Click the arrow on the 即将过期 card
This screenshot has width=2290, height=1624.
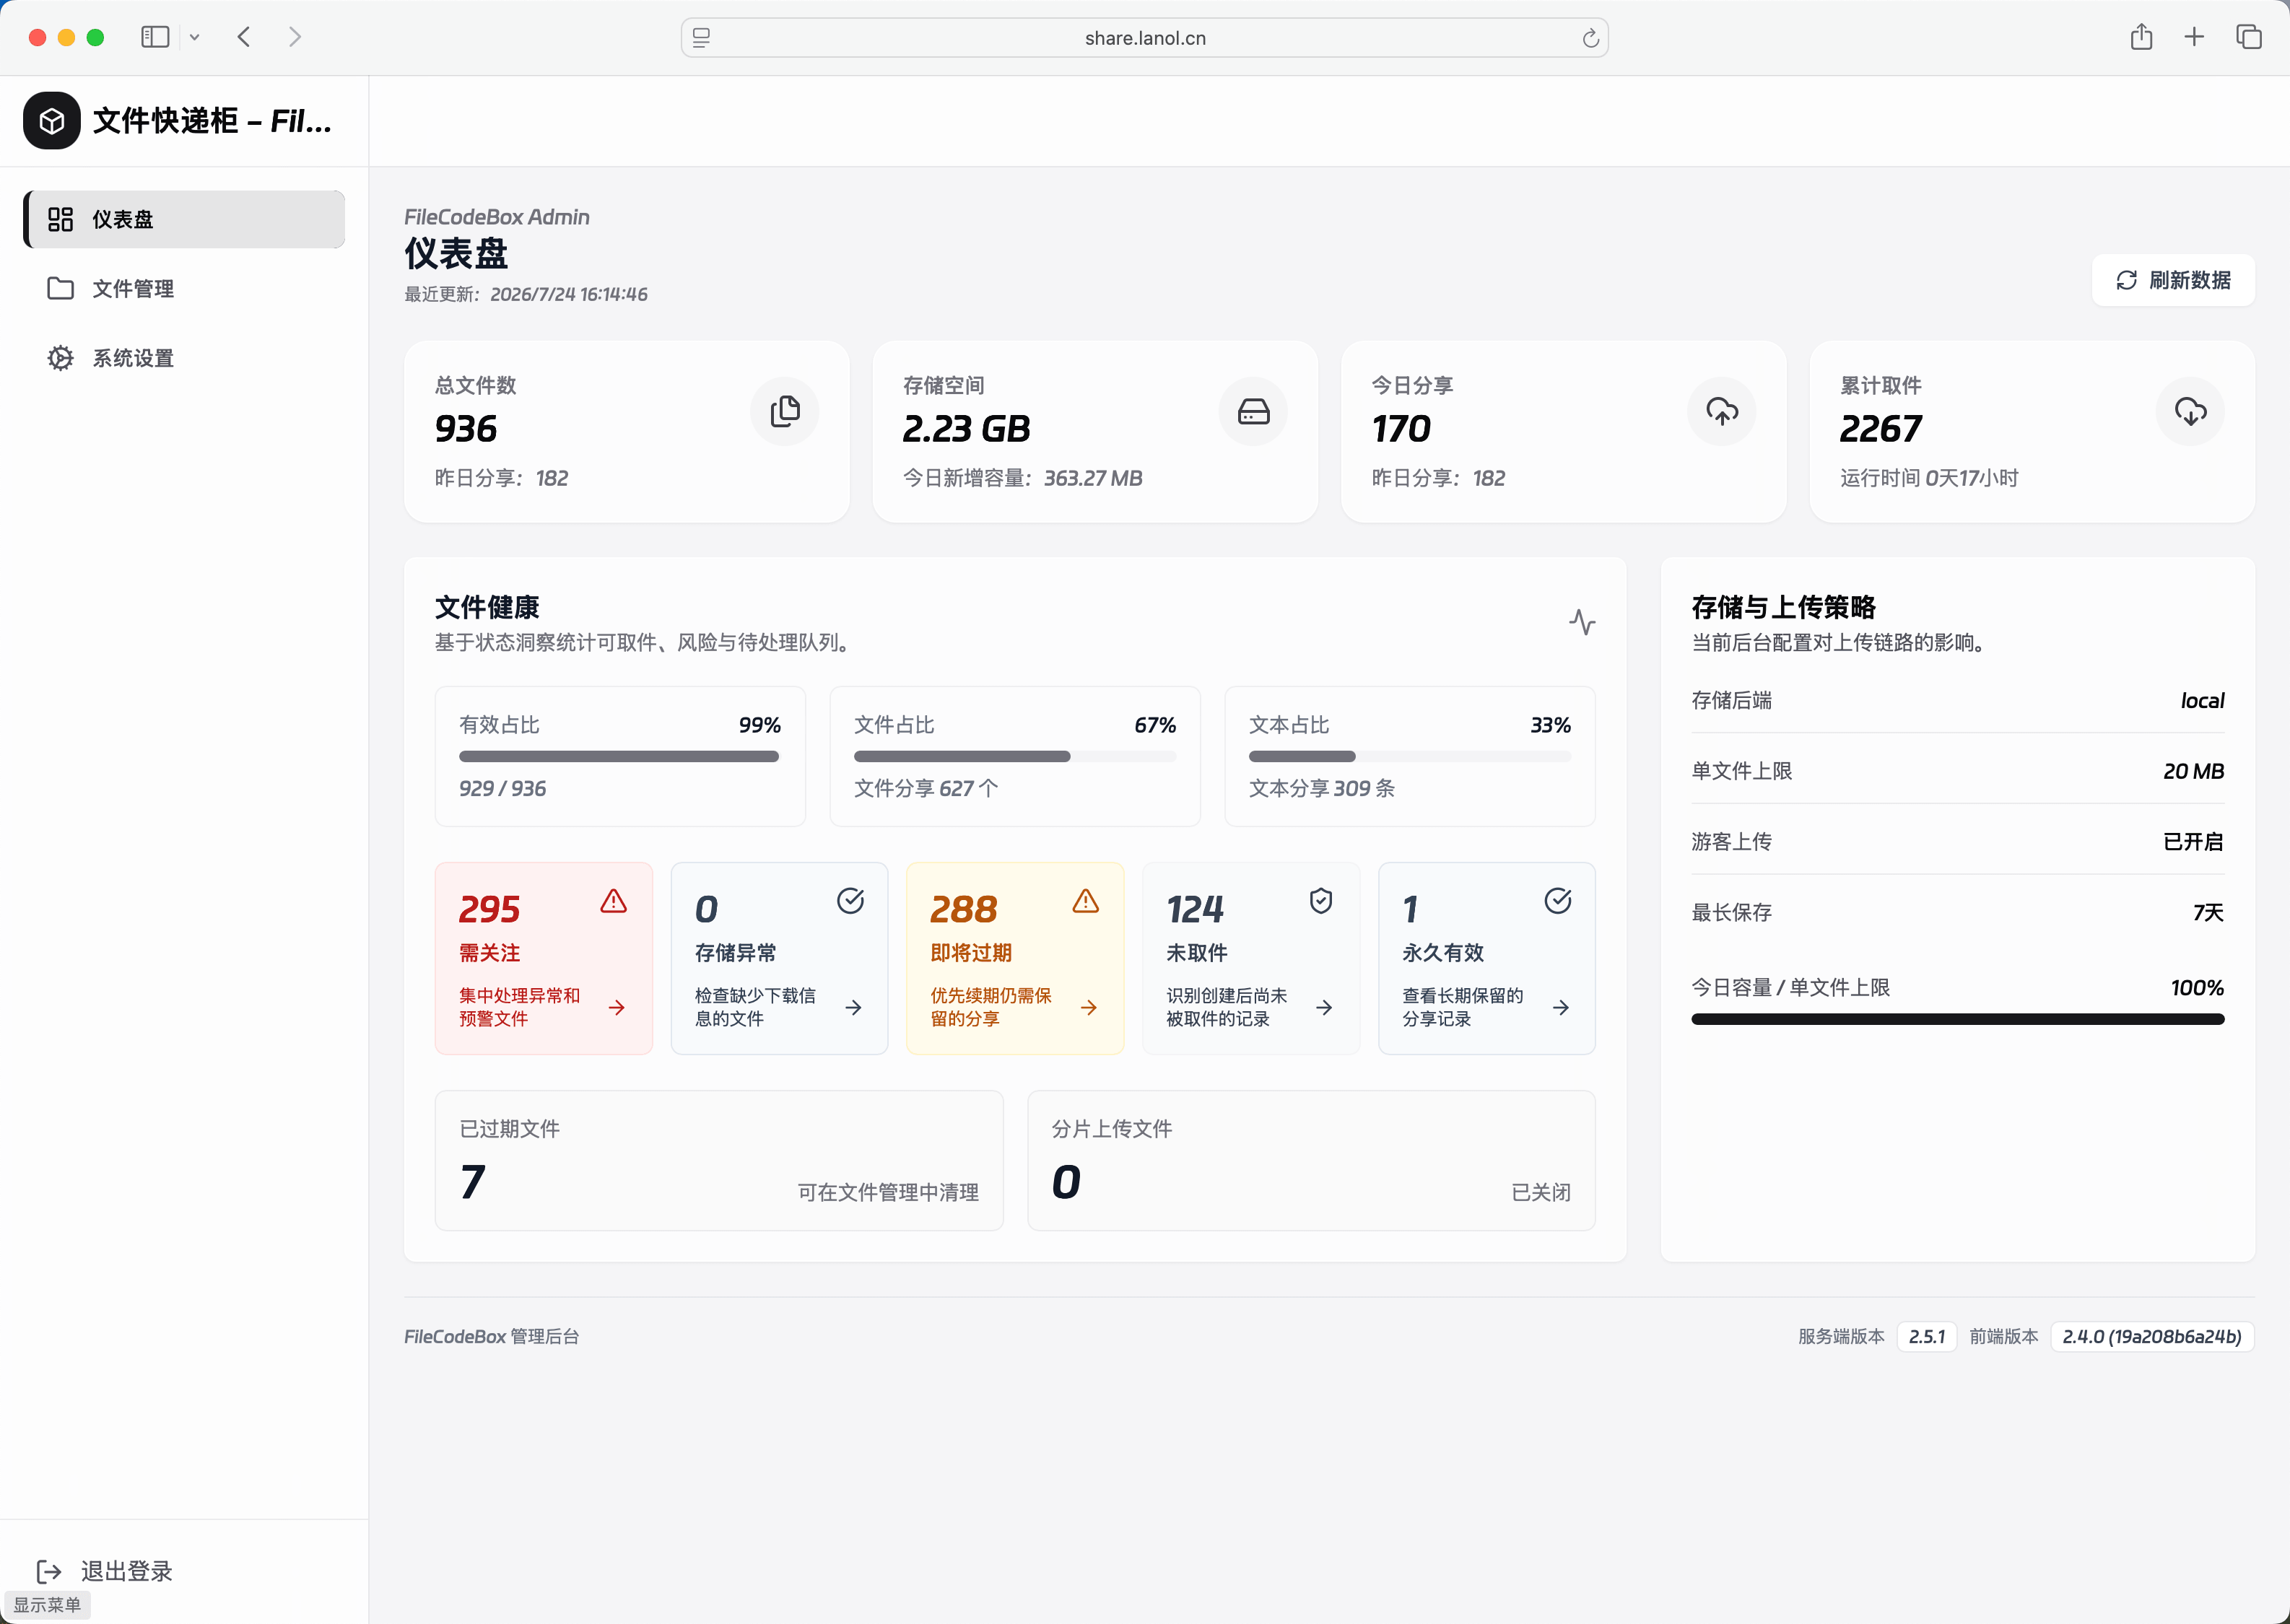[x=1089, y=1007]
